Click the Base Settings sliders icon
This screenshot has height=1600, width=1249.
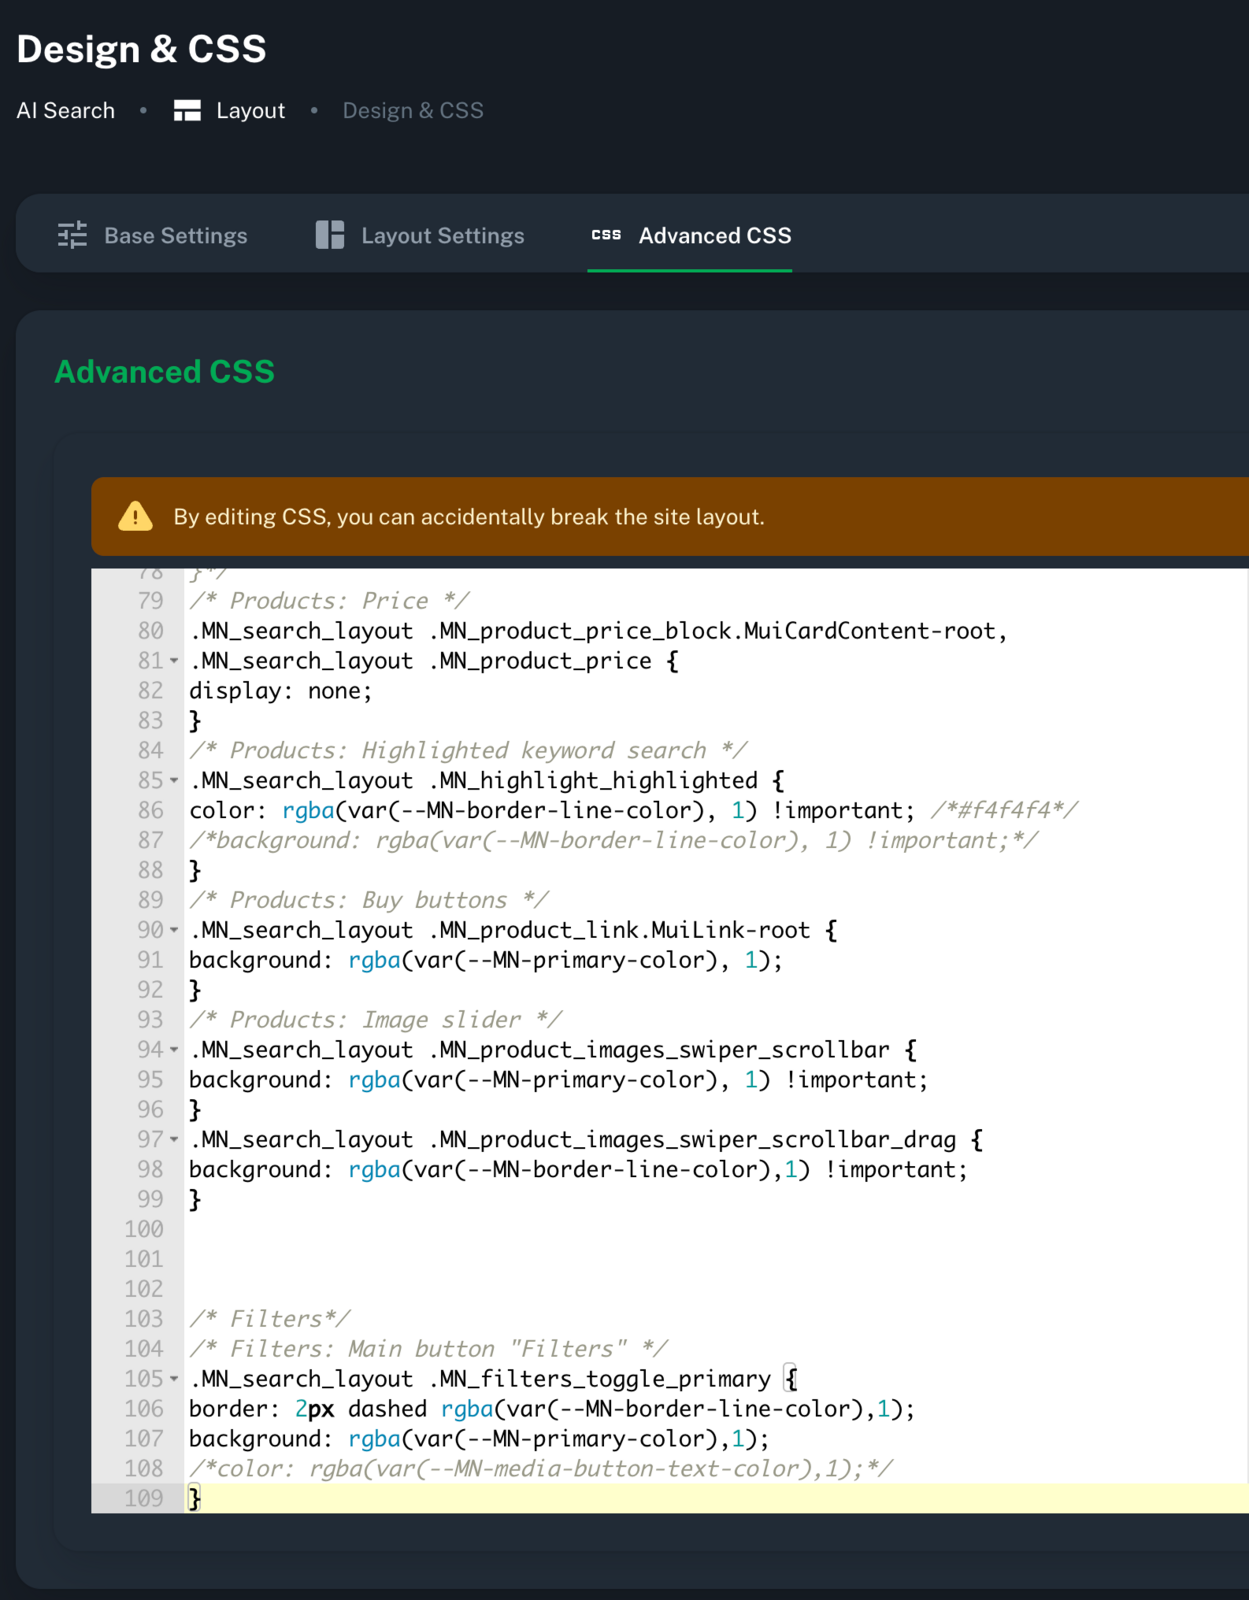72,235
